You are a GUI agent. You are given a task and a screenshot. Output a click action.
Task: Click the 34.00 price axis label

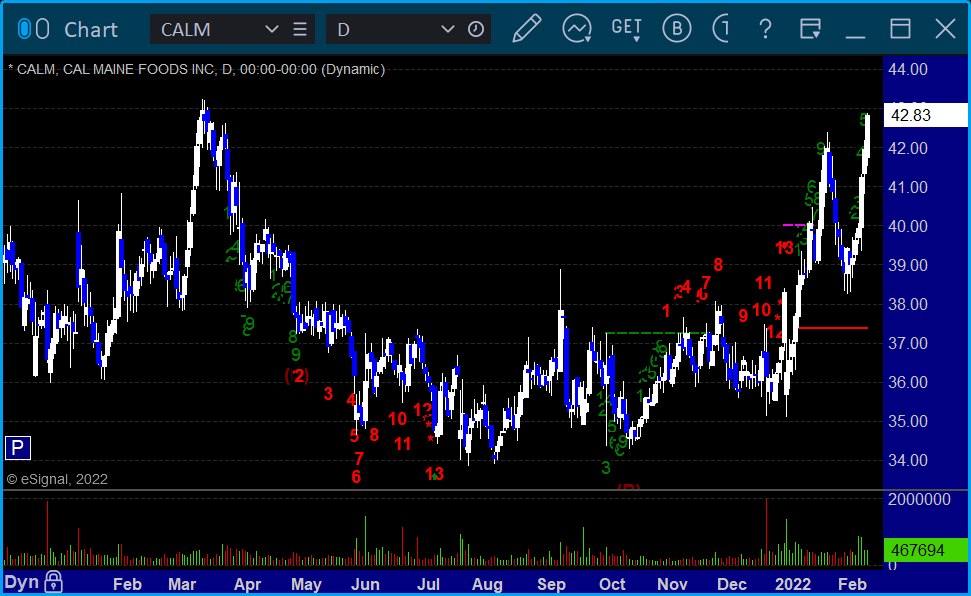click(x=908, y=460)
